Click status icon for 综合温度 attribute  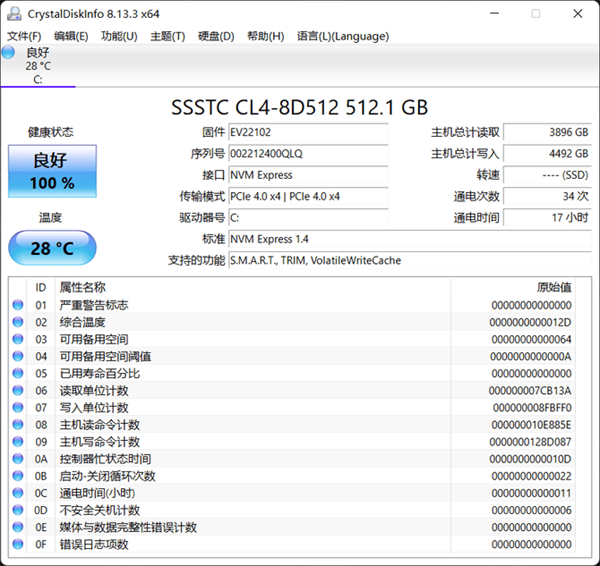[17, 322]
